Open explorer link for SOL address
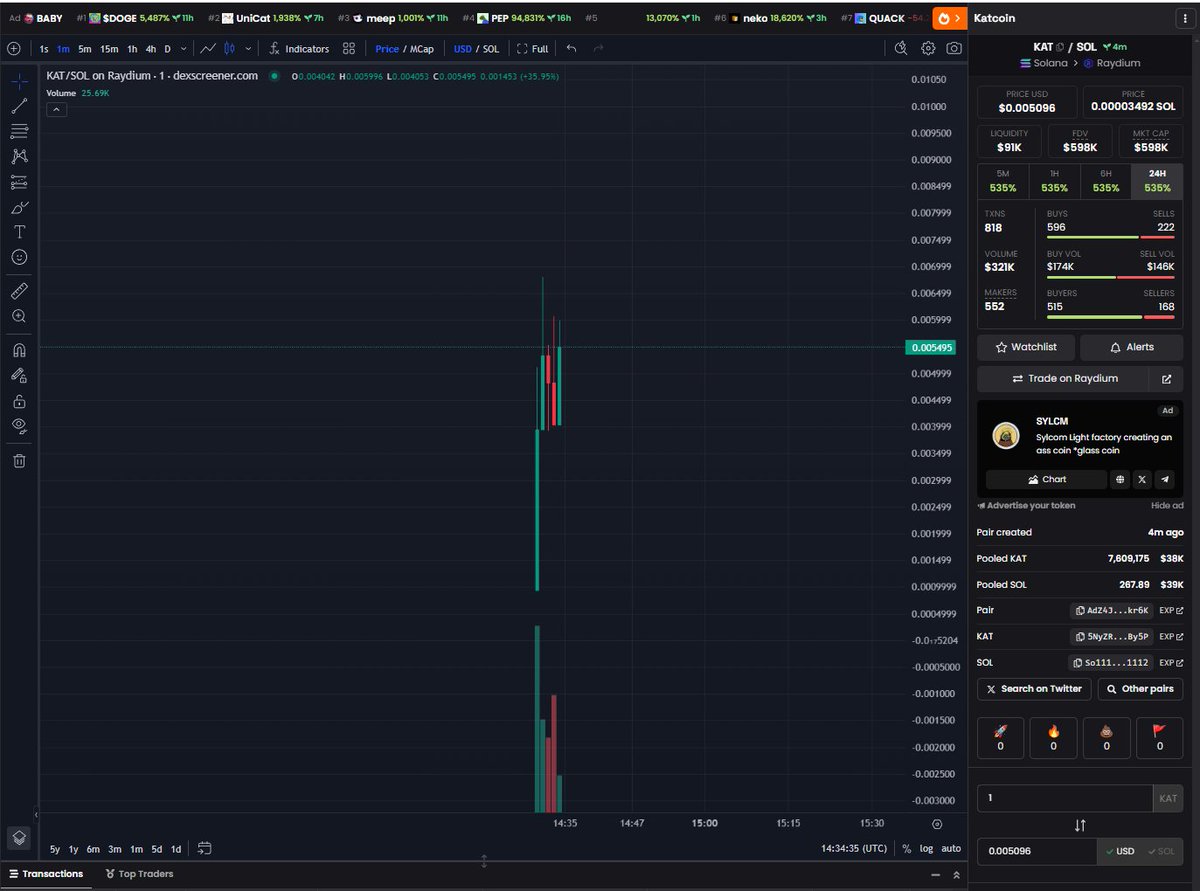The width and height of the screenshot is (1200, 891). 1171,662
